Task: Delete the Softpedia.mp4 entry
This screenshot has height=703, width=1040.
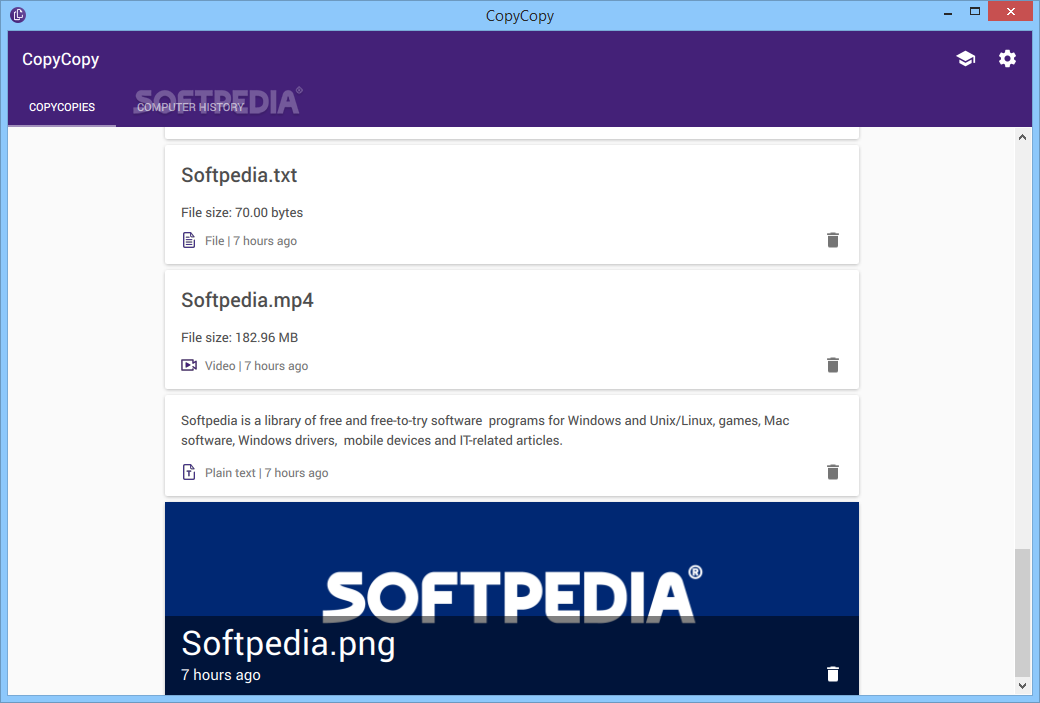Action: pyautogui.click(x=832, y=365)
